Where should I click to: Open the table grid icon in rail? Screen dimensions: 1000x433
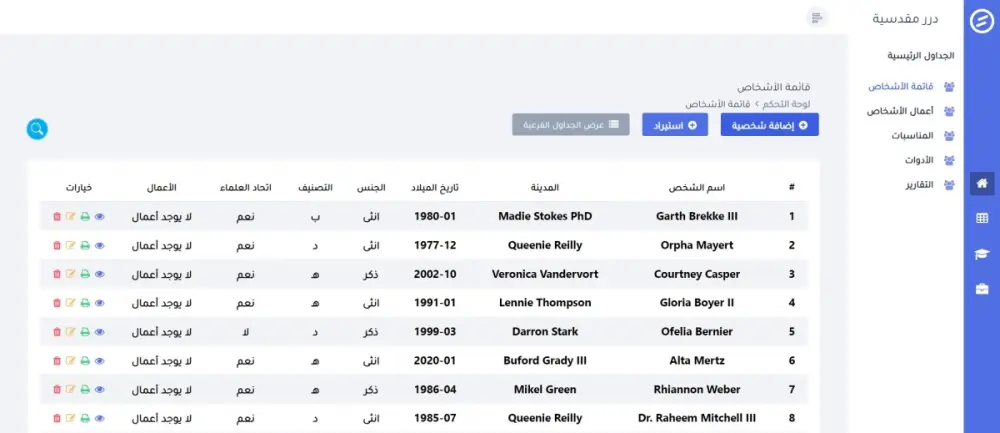[982, 218]
